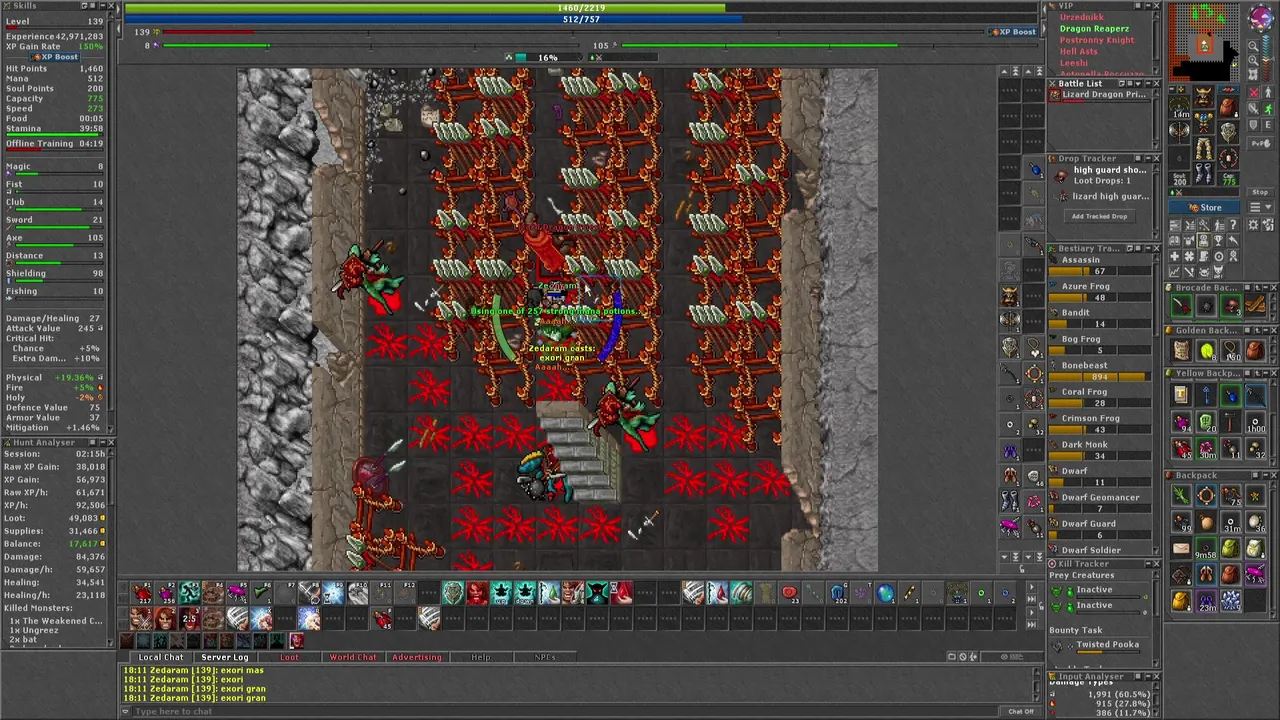Collapse the Drop Tracker panel
1280x720 pixels.
pos(1148,158)
